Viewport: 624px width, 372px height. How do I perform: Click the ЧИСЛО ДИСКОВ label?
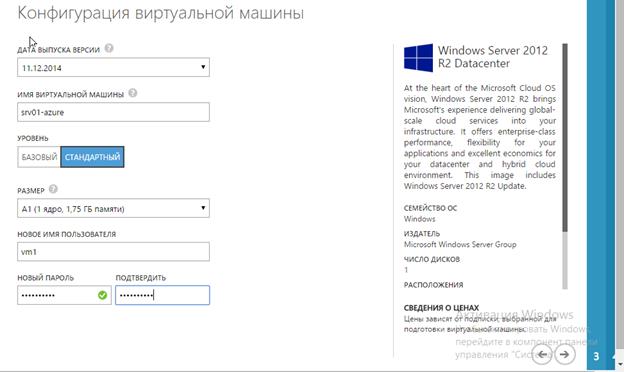pos(432,259)
